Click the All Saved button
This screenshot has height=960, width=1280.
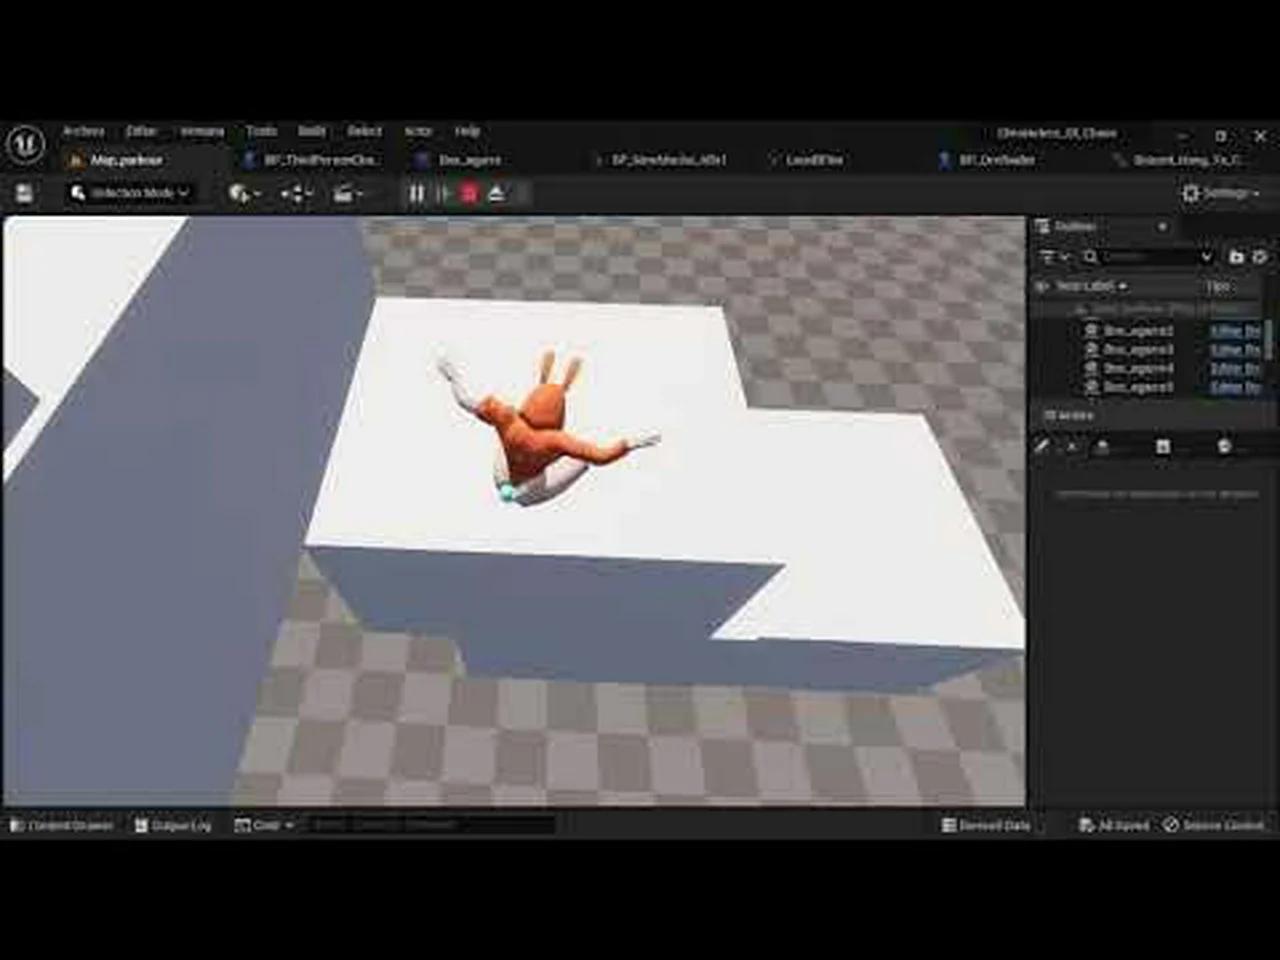tap(1113, 825)
